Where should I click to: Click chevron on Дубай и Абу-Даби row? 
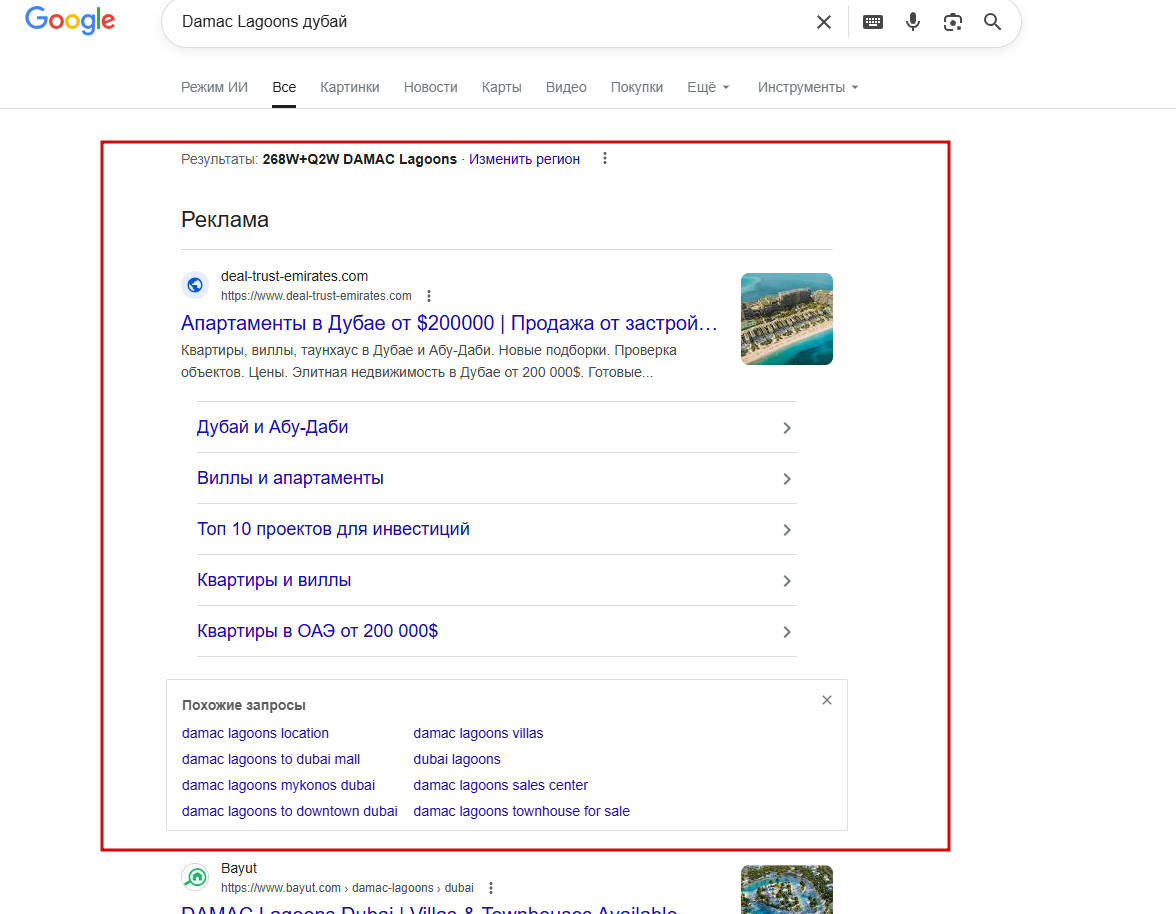pos(787,427)
